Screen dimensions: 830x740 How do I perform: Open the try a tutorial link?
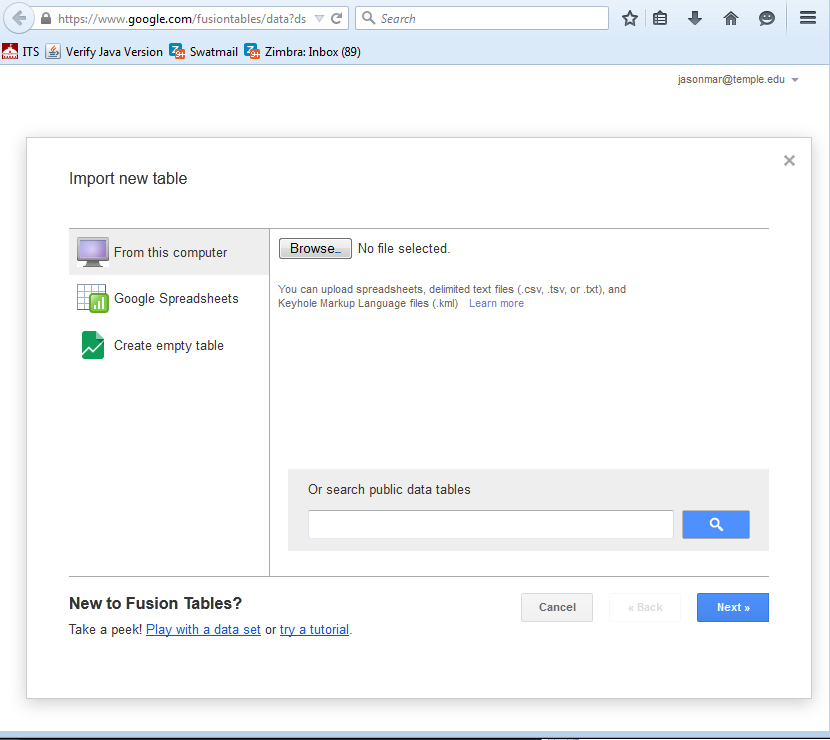(x=314, y=630)
